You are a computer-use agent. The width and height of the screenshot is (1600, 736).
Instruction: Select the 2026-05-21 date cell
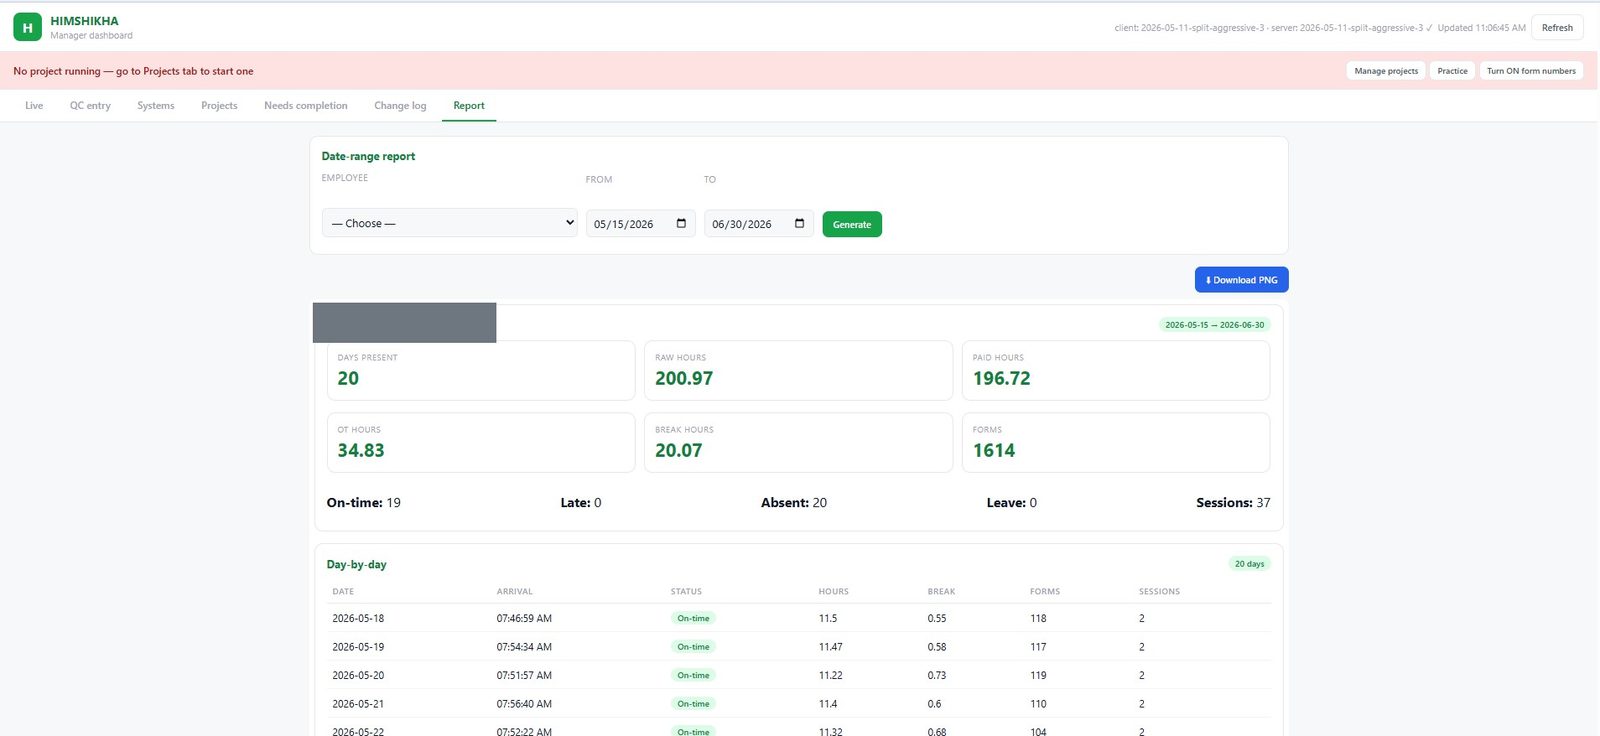(358, 704)
